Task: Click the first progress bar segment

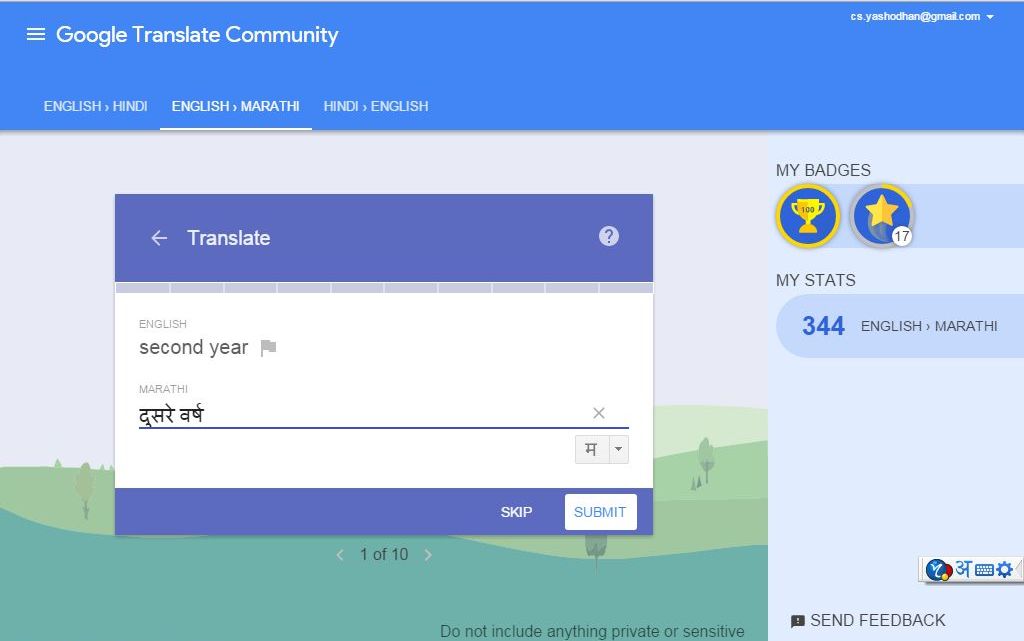Action: click(x=142, y=288)
